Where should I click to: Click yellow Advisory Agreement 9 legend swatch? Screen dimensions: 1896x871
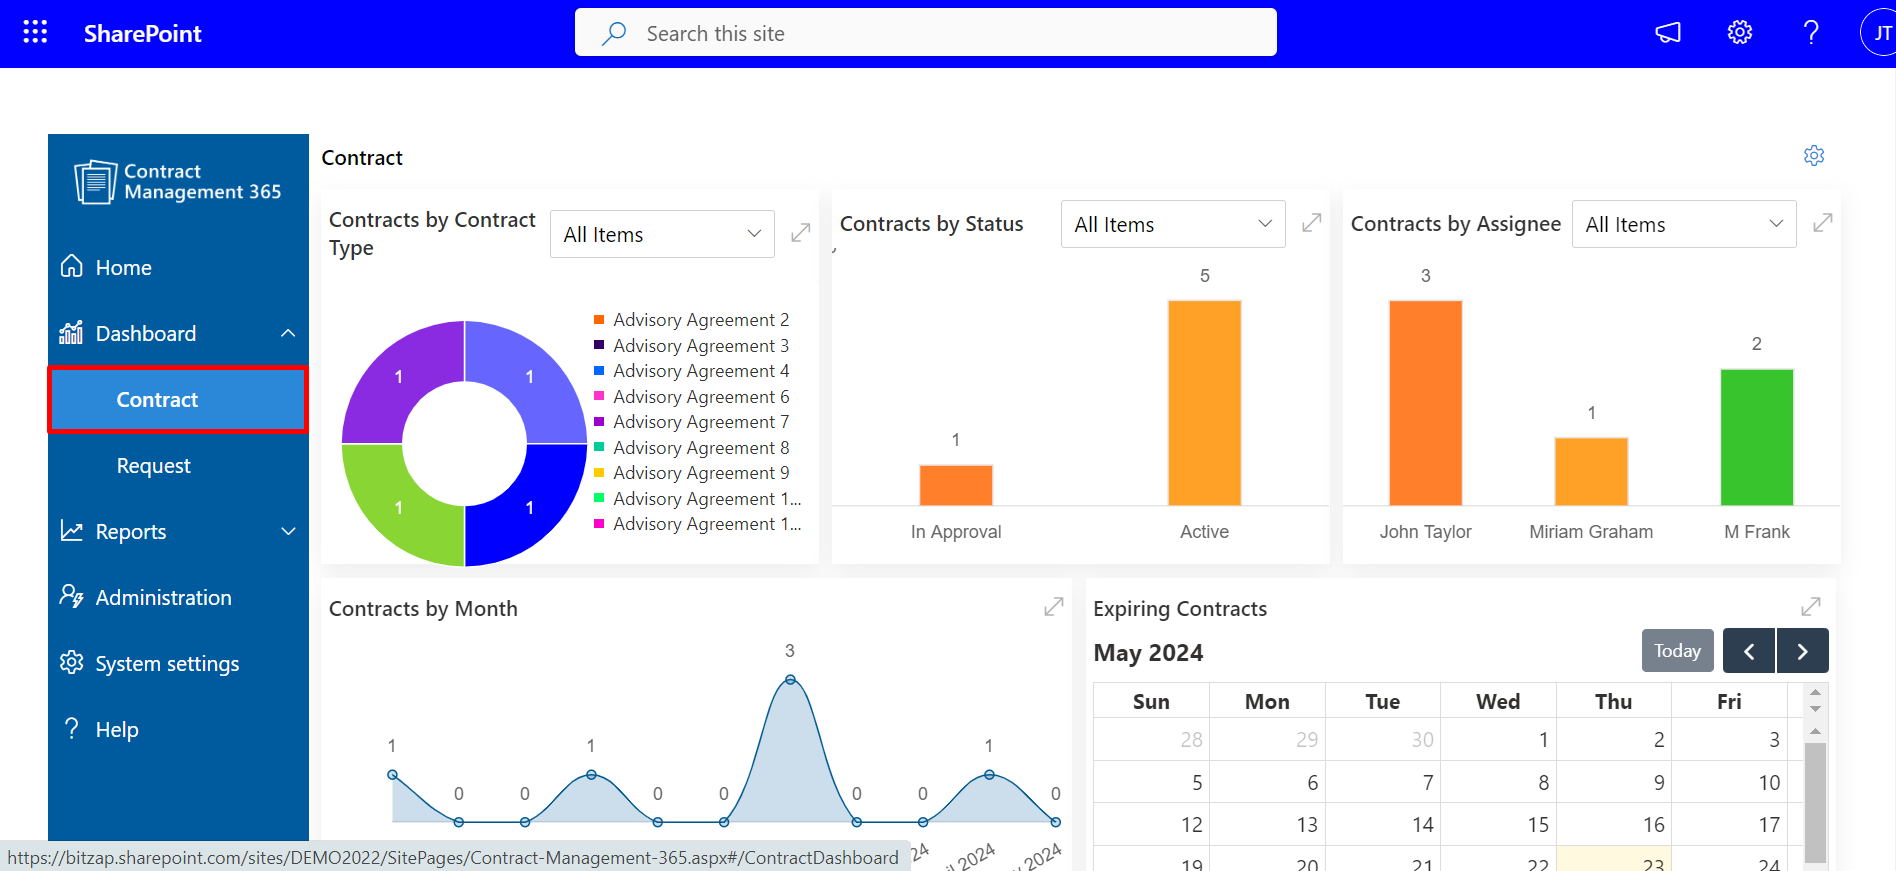pyautogui.click(x=599, y=473)
